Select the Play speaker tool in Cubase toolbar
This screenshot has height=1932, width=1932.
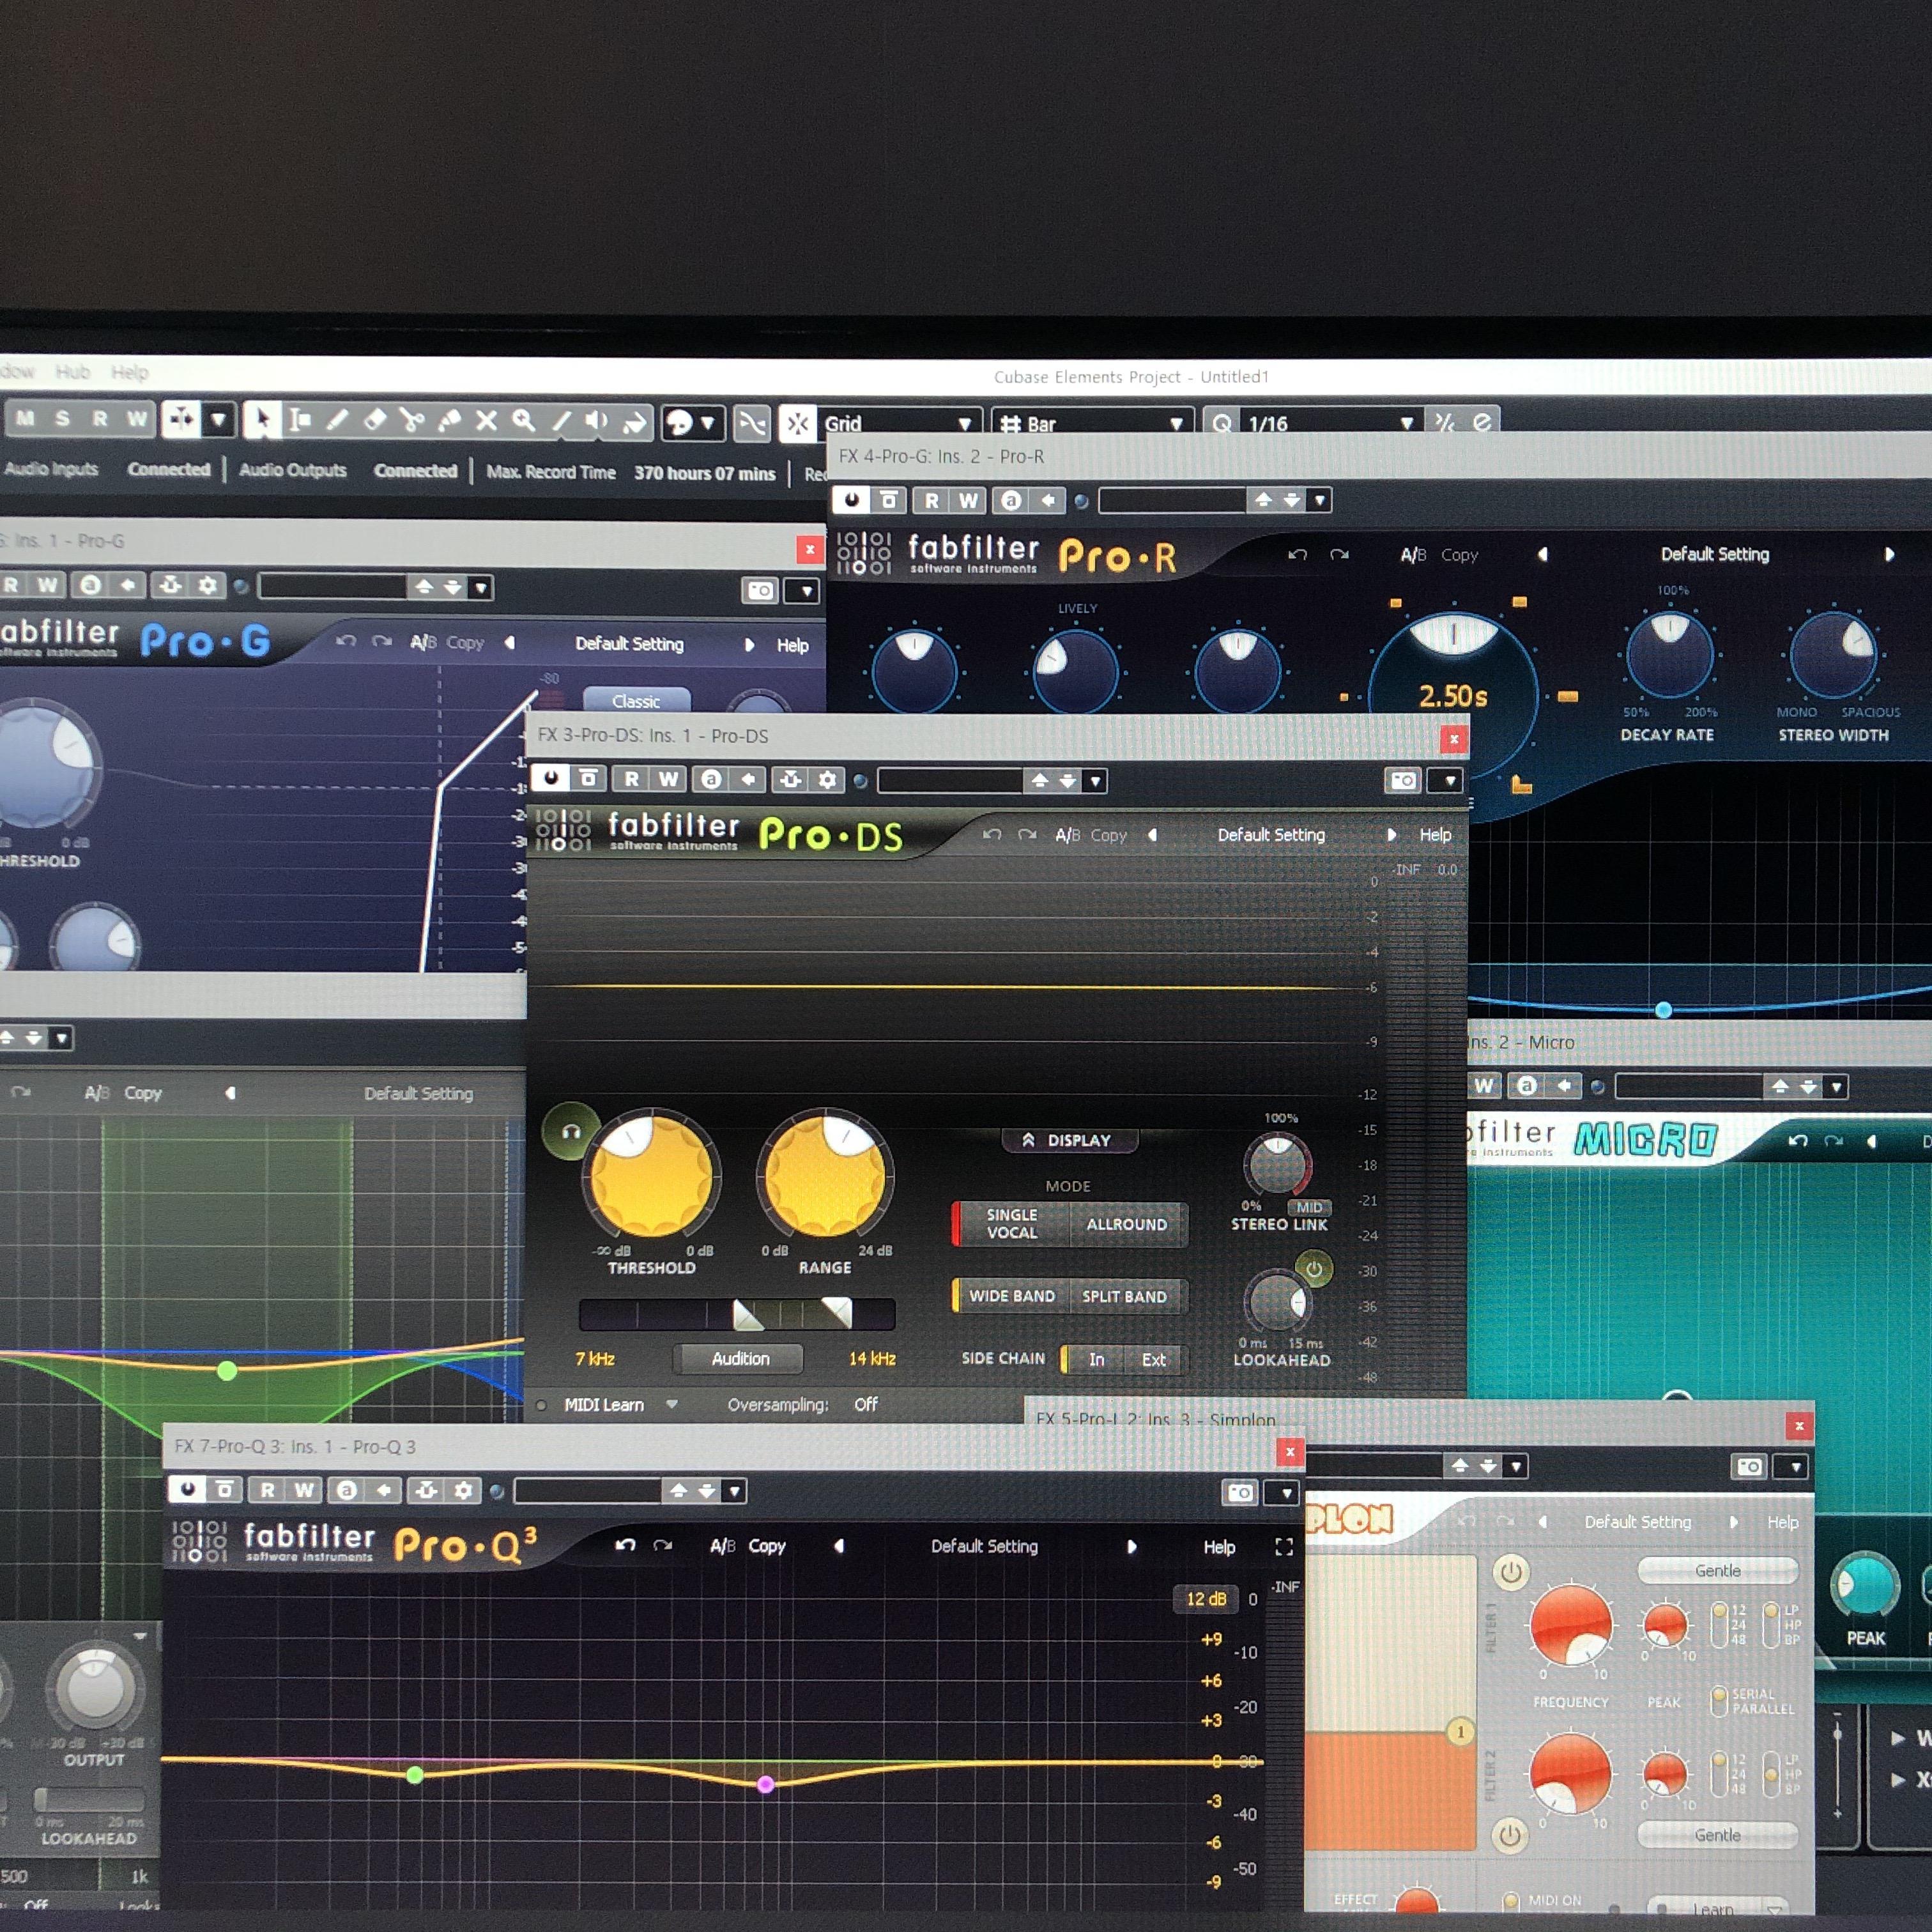[x=597, y=421]
